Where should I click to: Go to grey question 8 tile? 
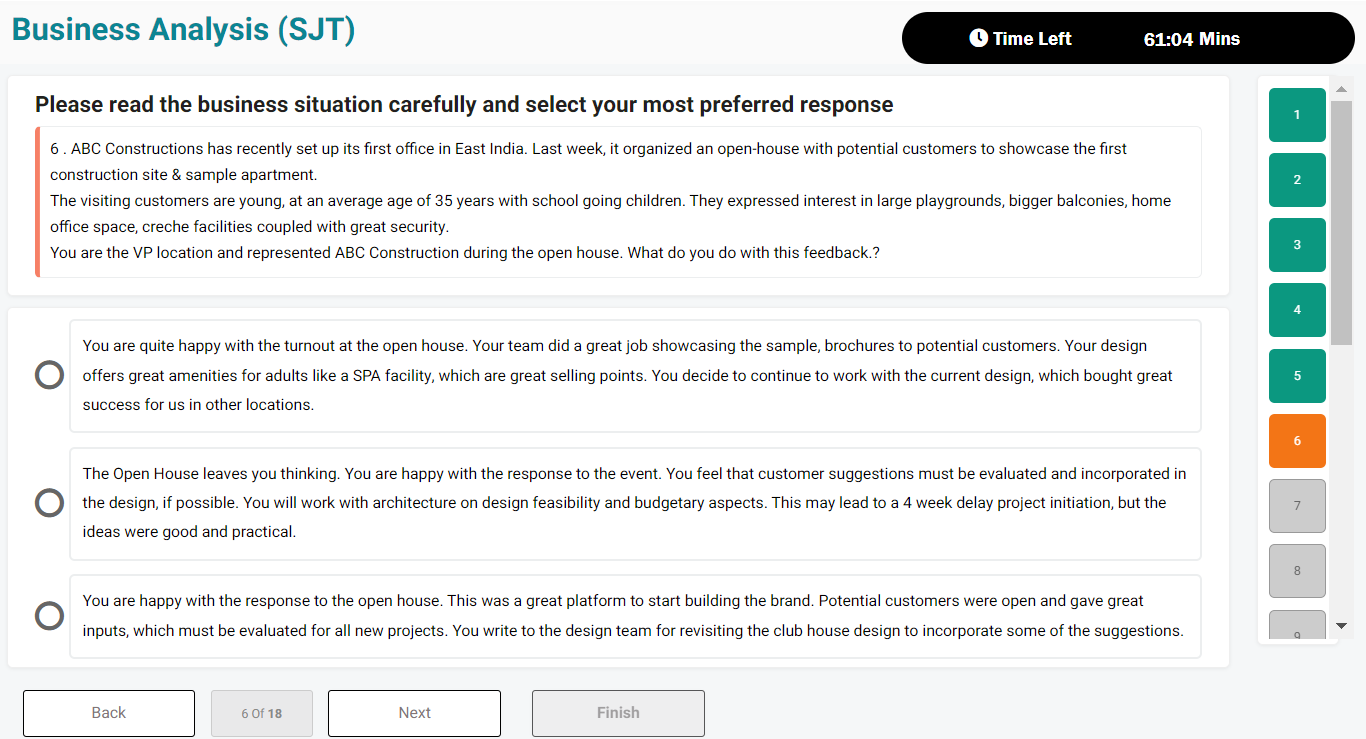[1297, 571]
